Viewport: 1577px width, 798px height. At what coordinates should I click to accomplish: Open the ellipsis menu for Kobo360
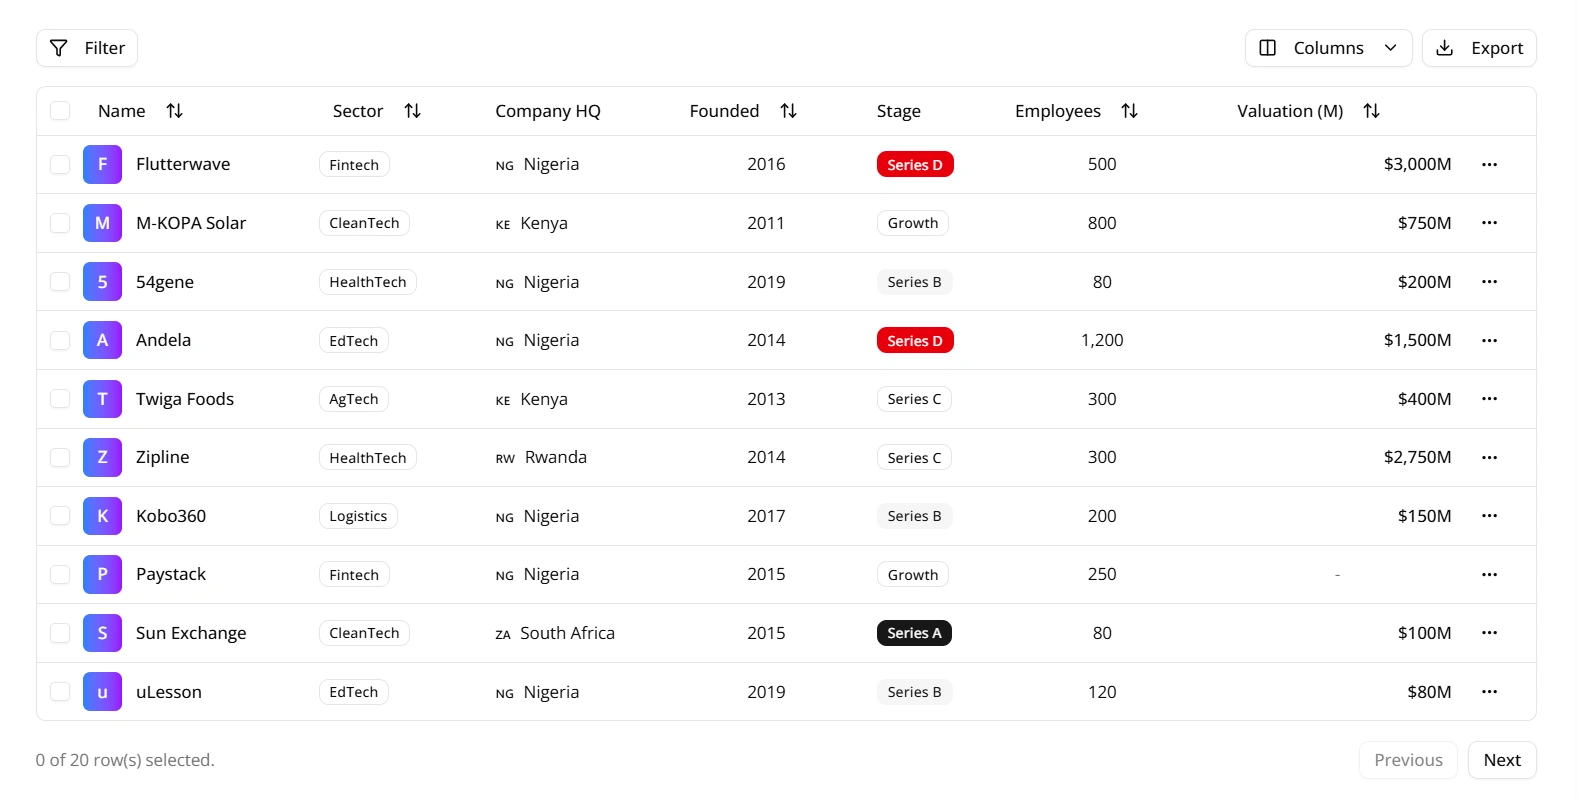click(1489, 516)
